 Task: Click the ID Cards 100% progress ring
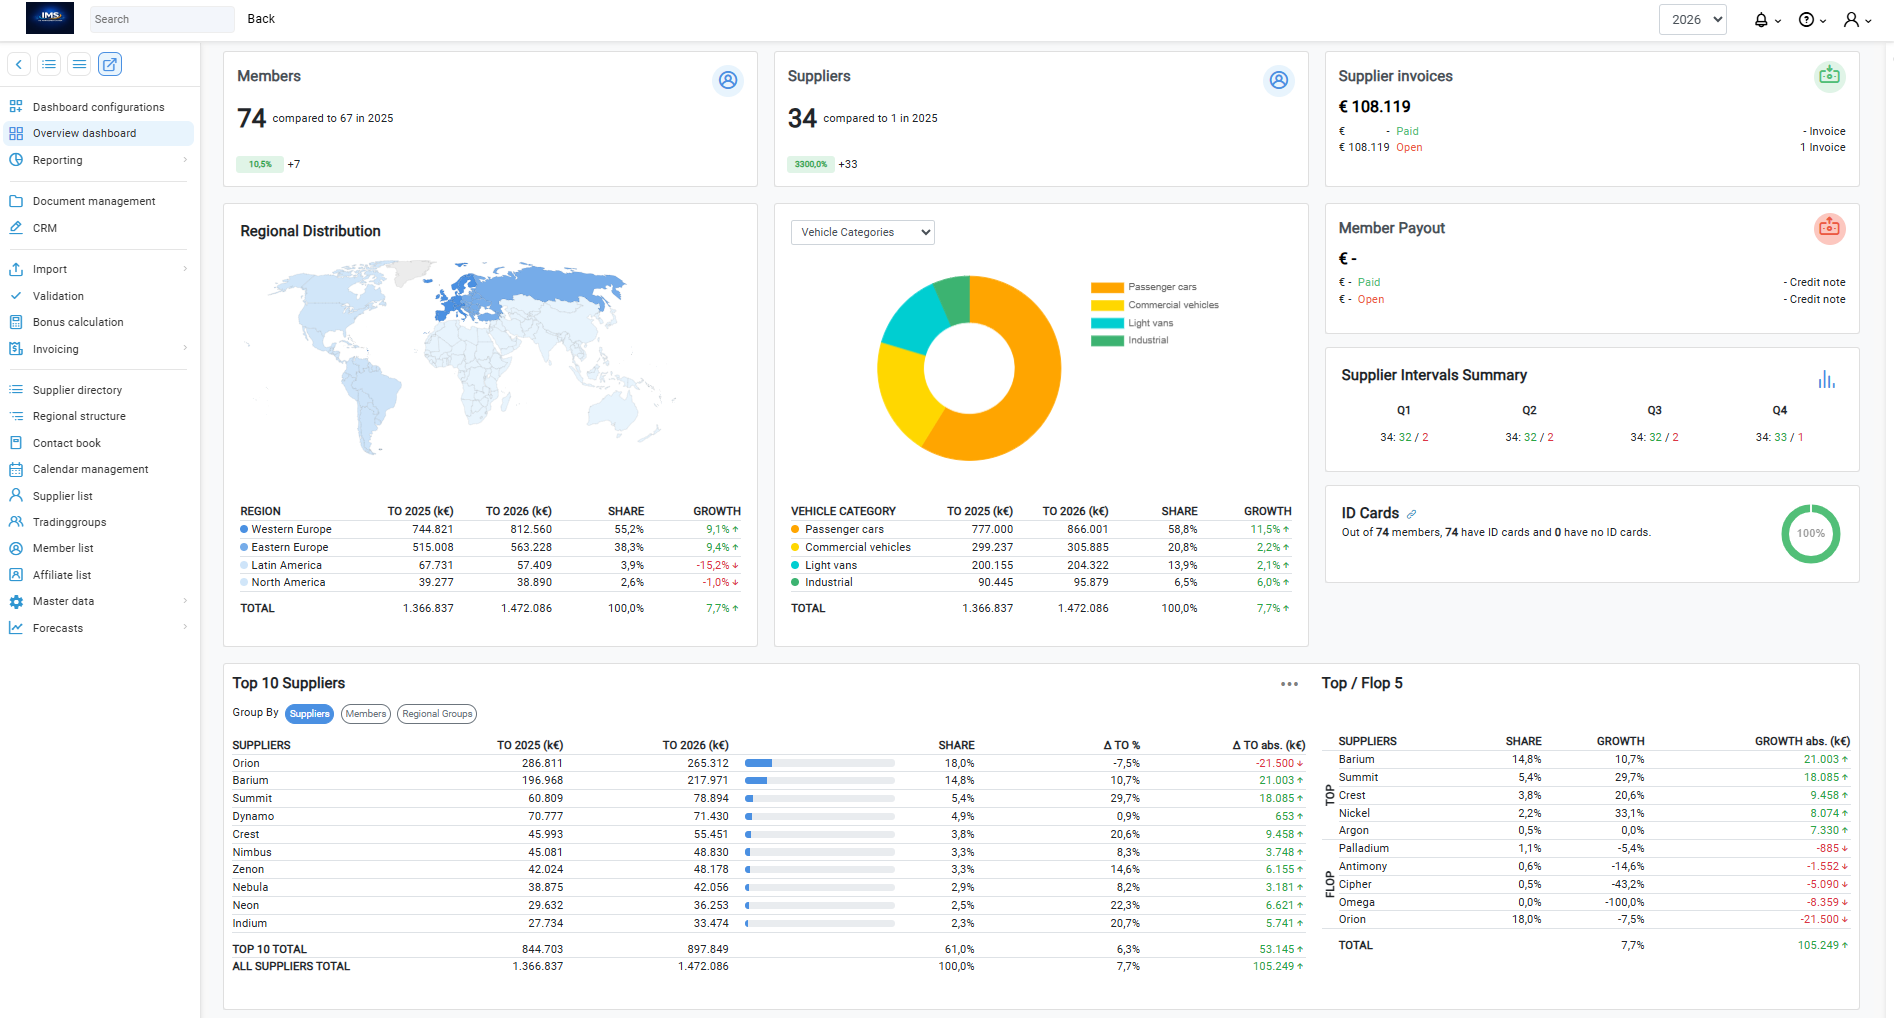coord(1810,533)
